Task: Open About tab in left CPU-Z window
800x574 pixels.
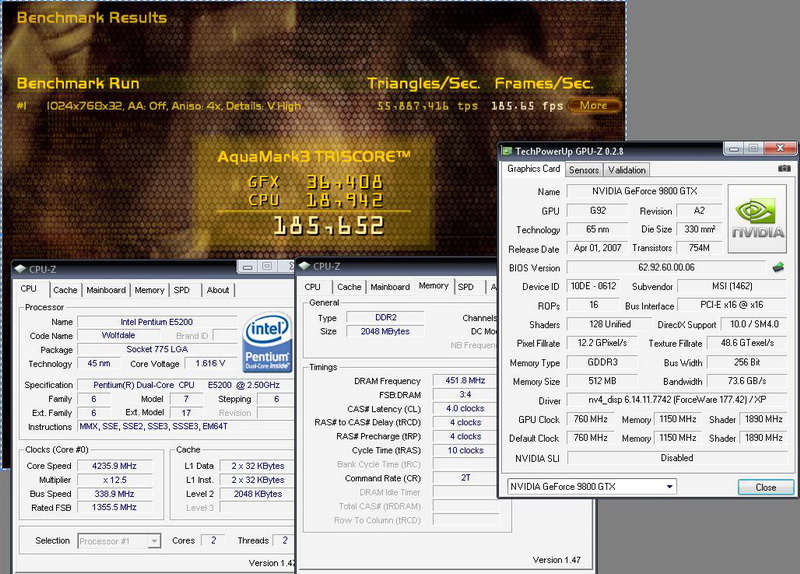Action: [x=218, y=290]
